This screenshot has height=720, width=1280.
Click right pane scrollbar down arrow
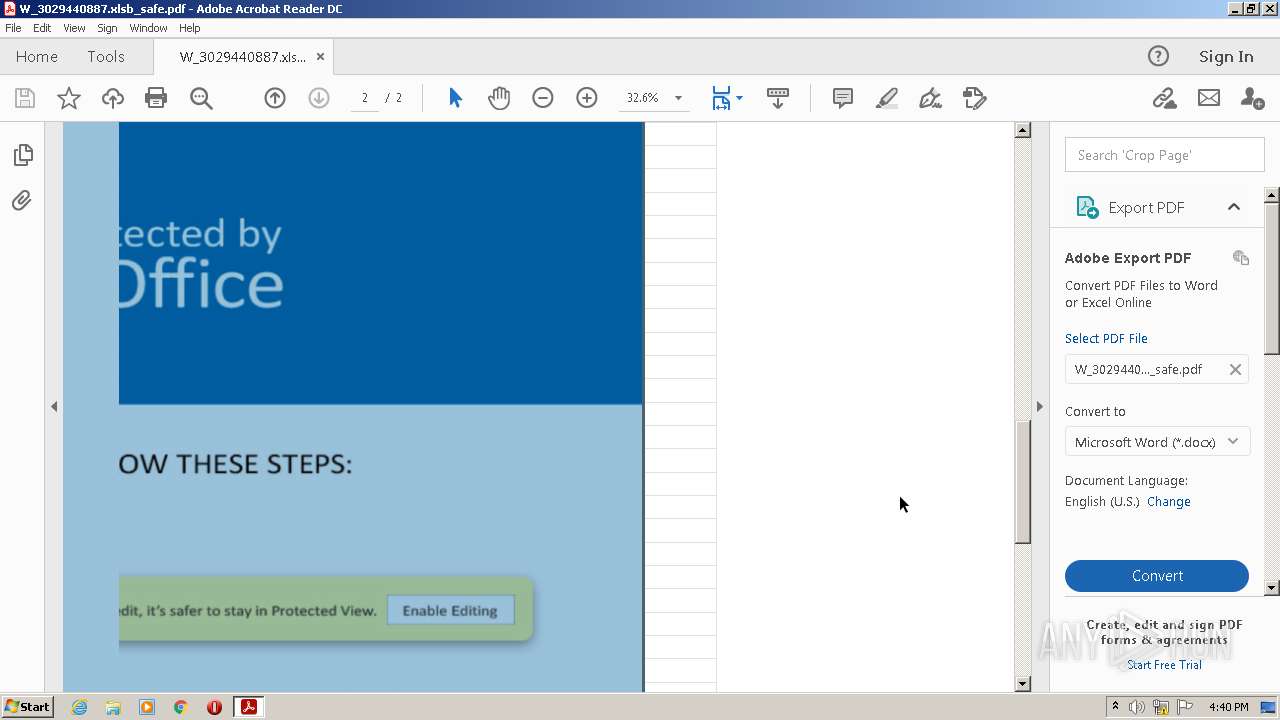pyautogui.click(x=1272, y=588)
